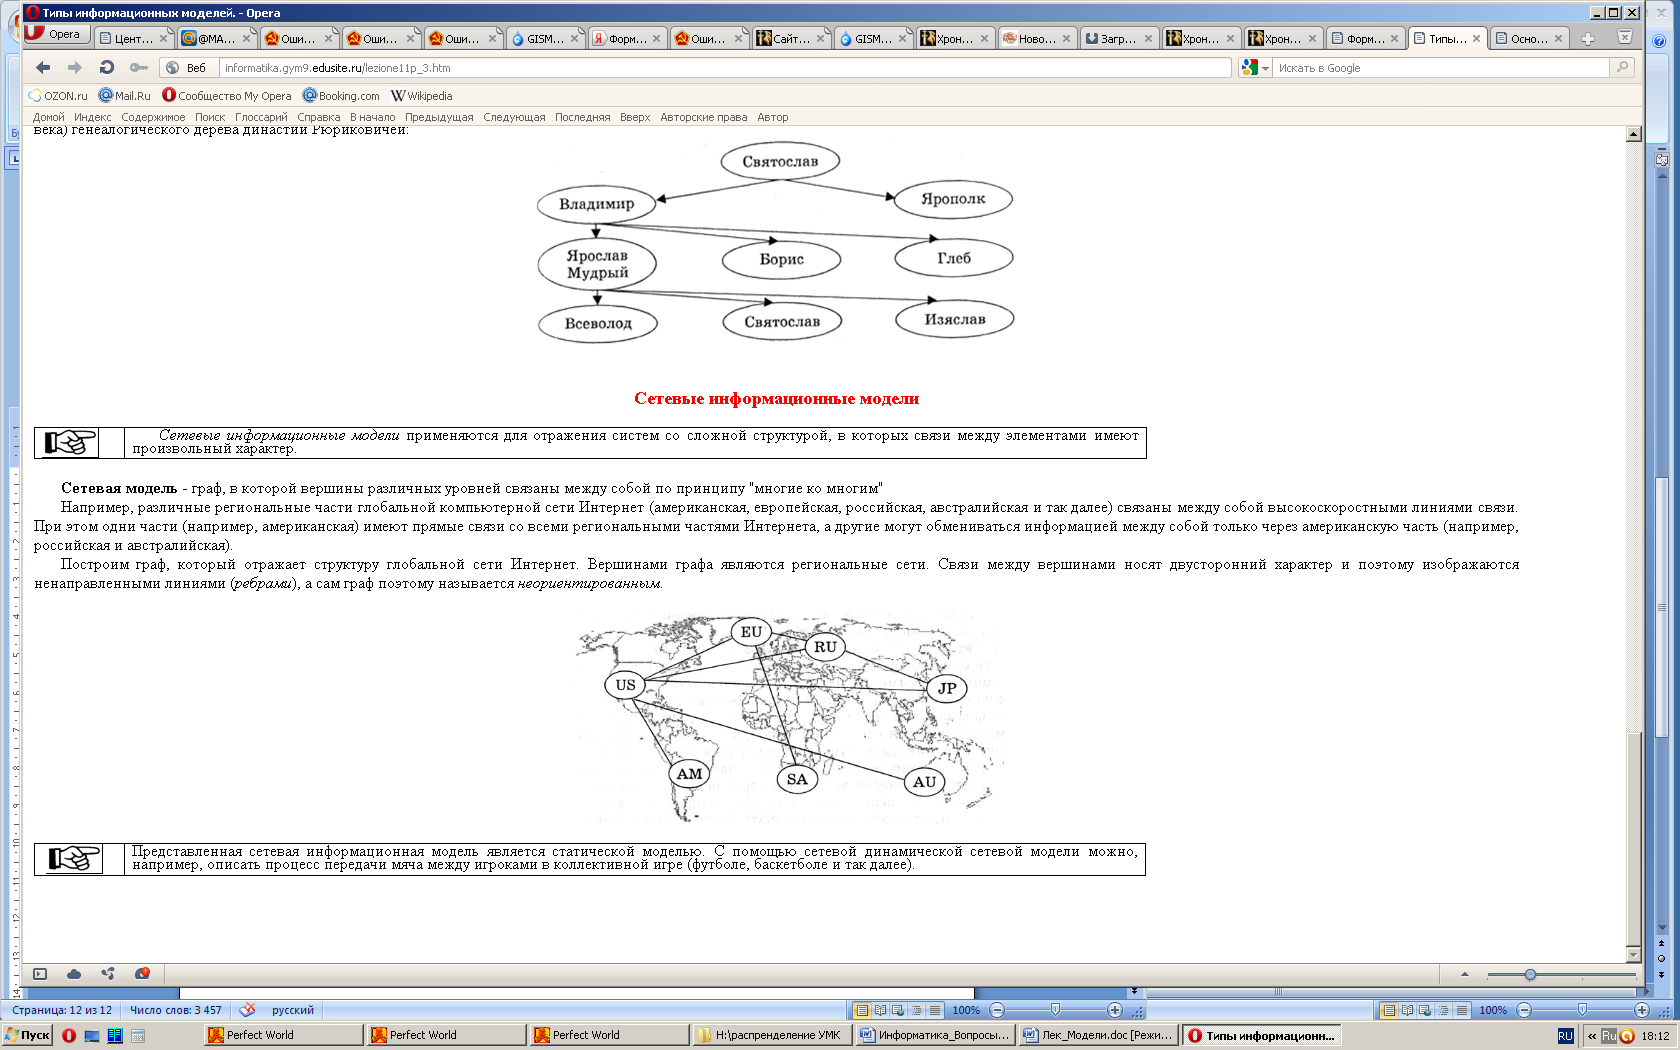Screen dimensions: 1680x1050
Task: Switch to Лек_Модели.doc taskbar window
Action: [1097, 1036]
